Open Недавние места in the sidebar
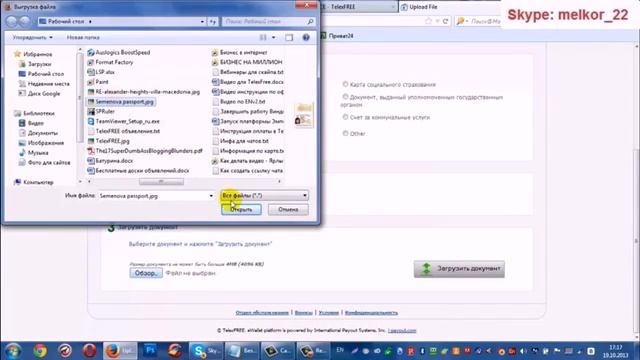This screenshot has width=640, height=360. [x=48, y=84]
